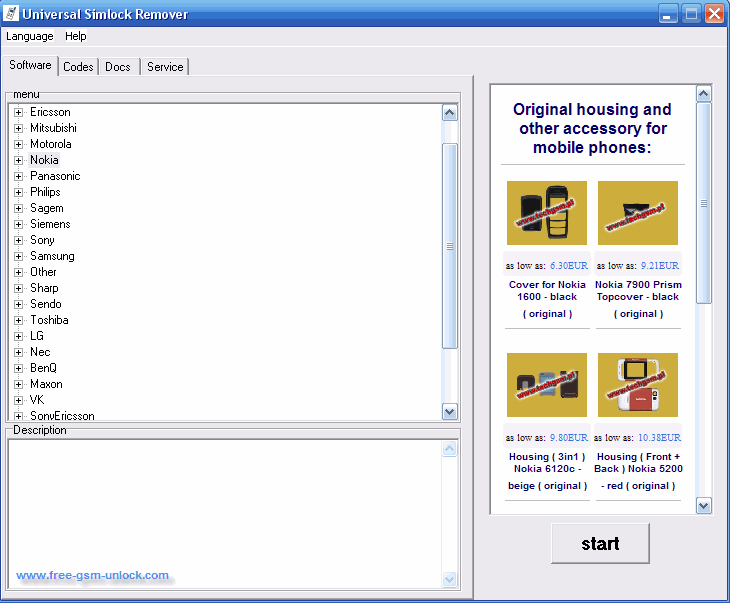Switch to the Codes tab

78,67
